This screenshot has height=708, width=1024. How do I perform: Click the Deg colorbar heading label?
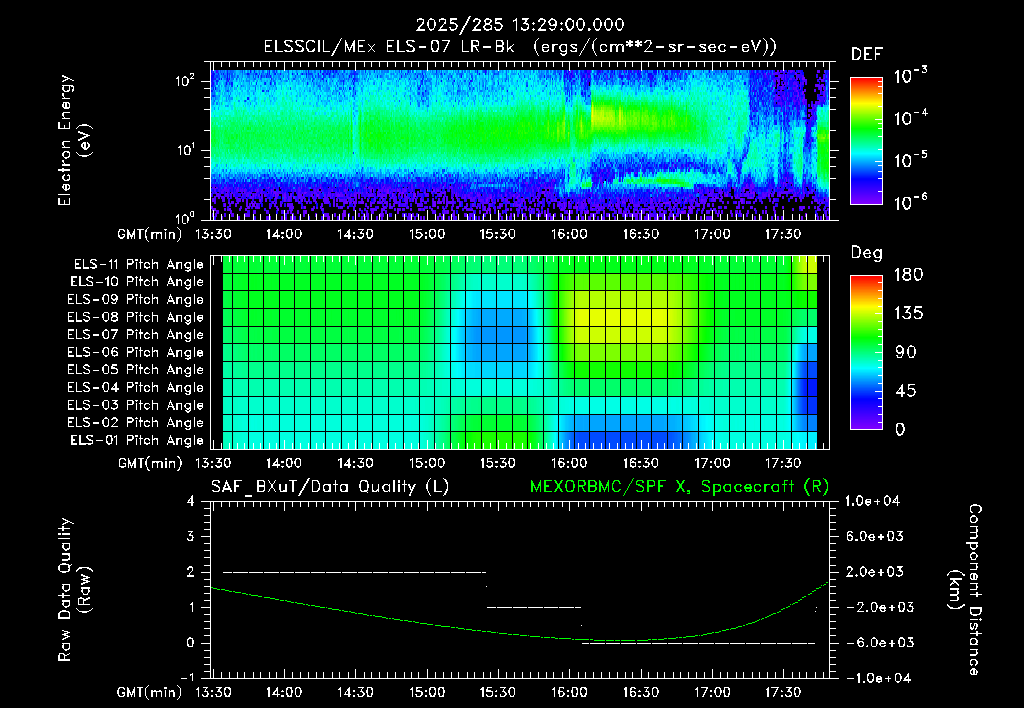pyautogui.click(x=867, y=253)
